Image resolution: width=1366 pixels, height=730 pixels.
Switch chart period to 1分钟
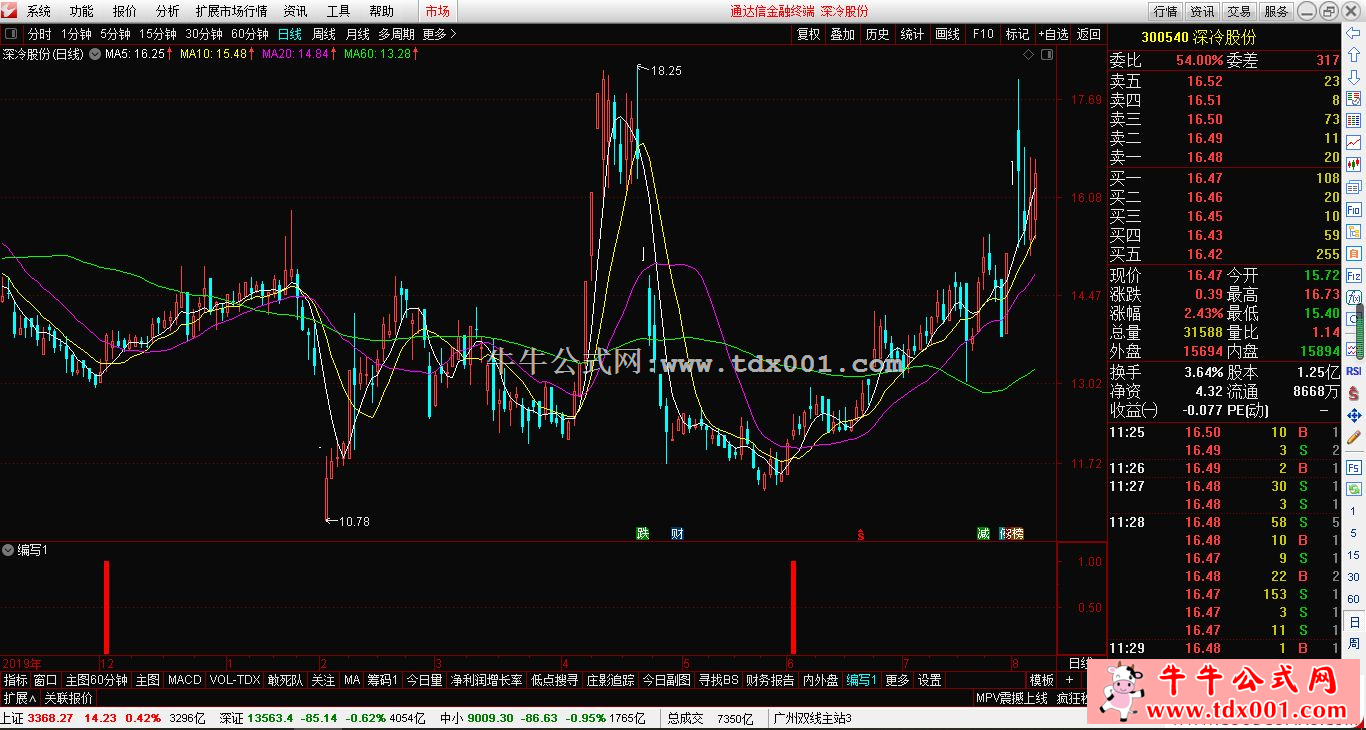coord(77,34)
